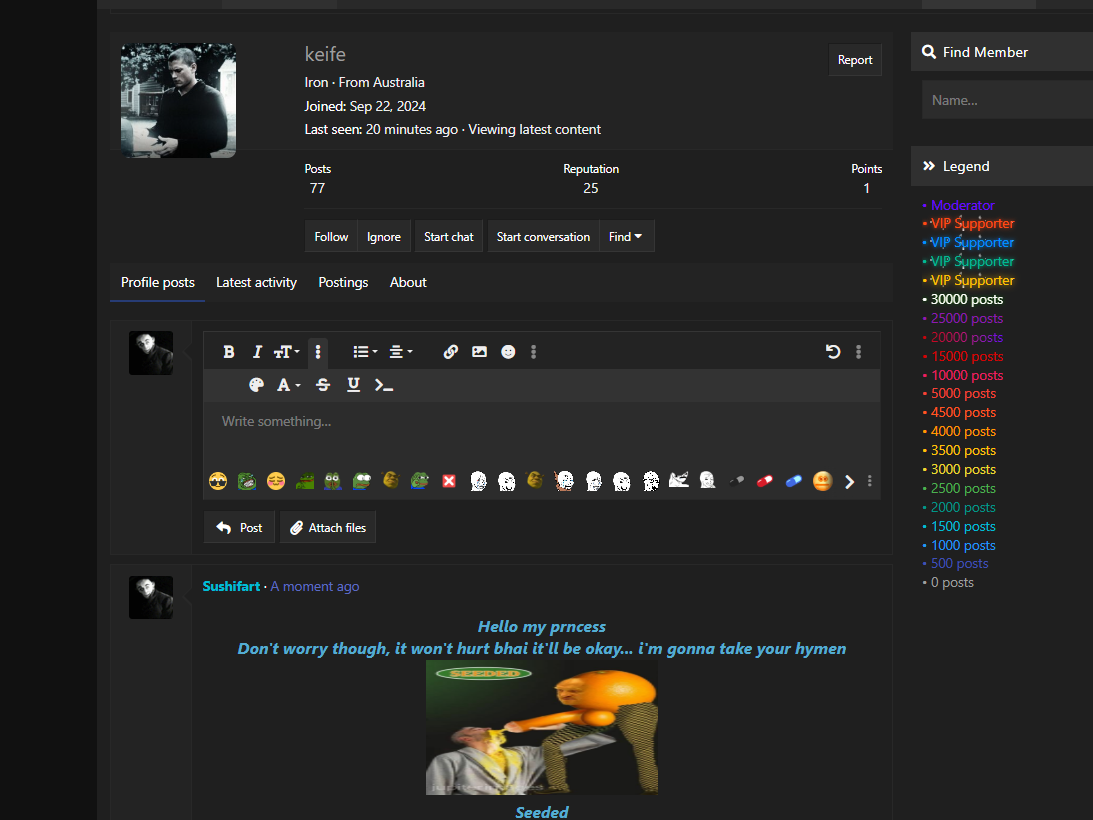Click the Post button
This screenshot has height=820, width=1093.
point(239,528)
